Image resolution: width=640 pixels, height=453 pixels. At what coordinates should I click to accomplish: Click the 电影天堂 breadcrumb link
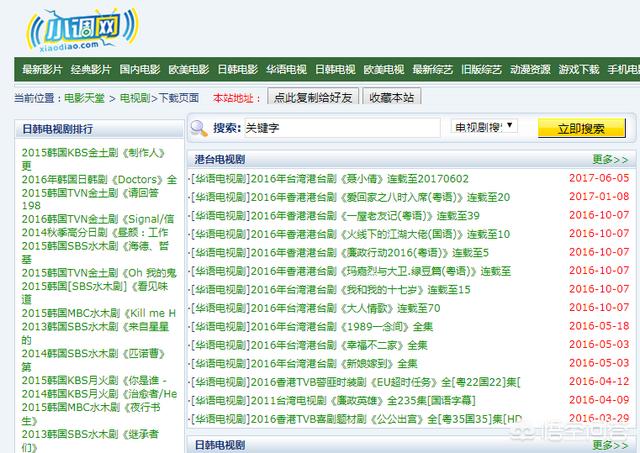[84, 98]
